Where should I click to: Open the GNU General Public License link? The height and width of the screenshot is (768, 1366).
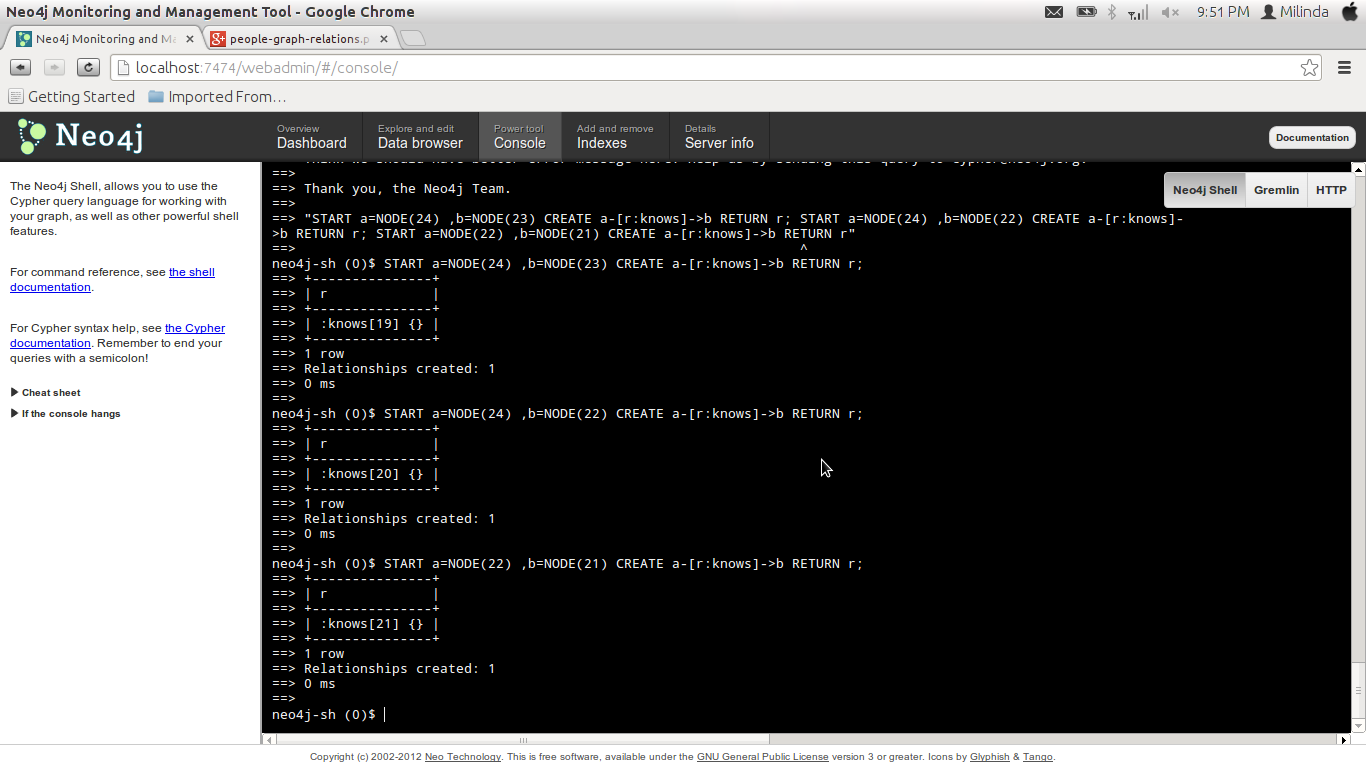763,757
